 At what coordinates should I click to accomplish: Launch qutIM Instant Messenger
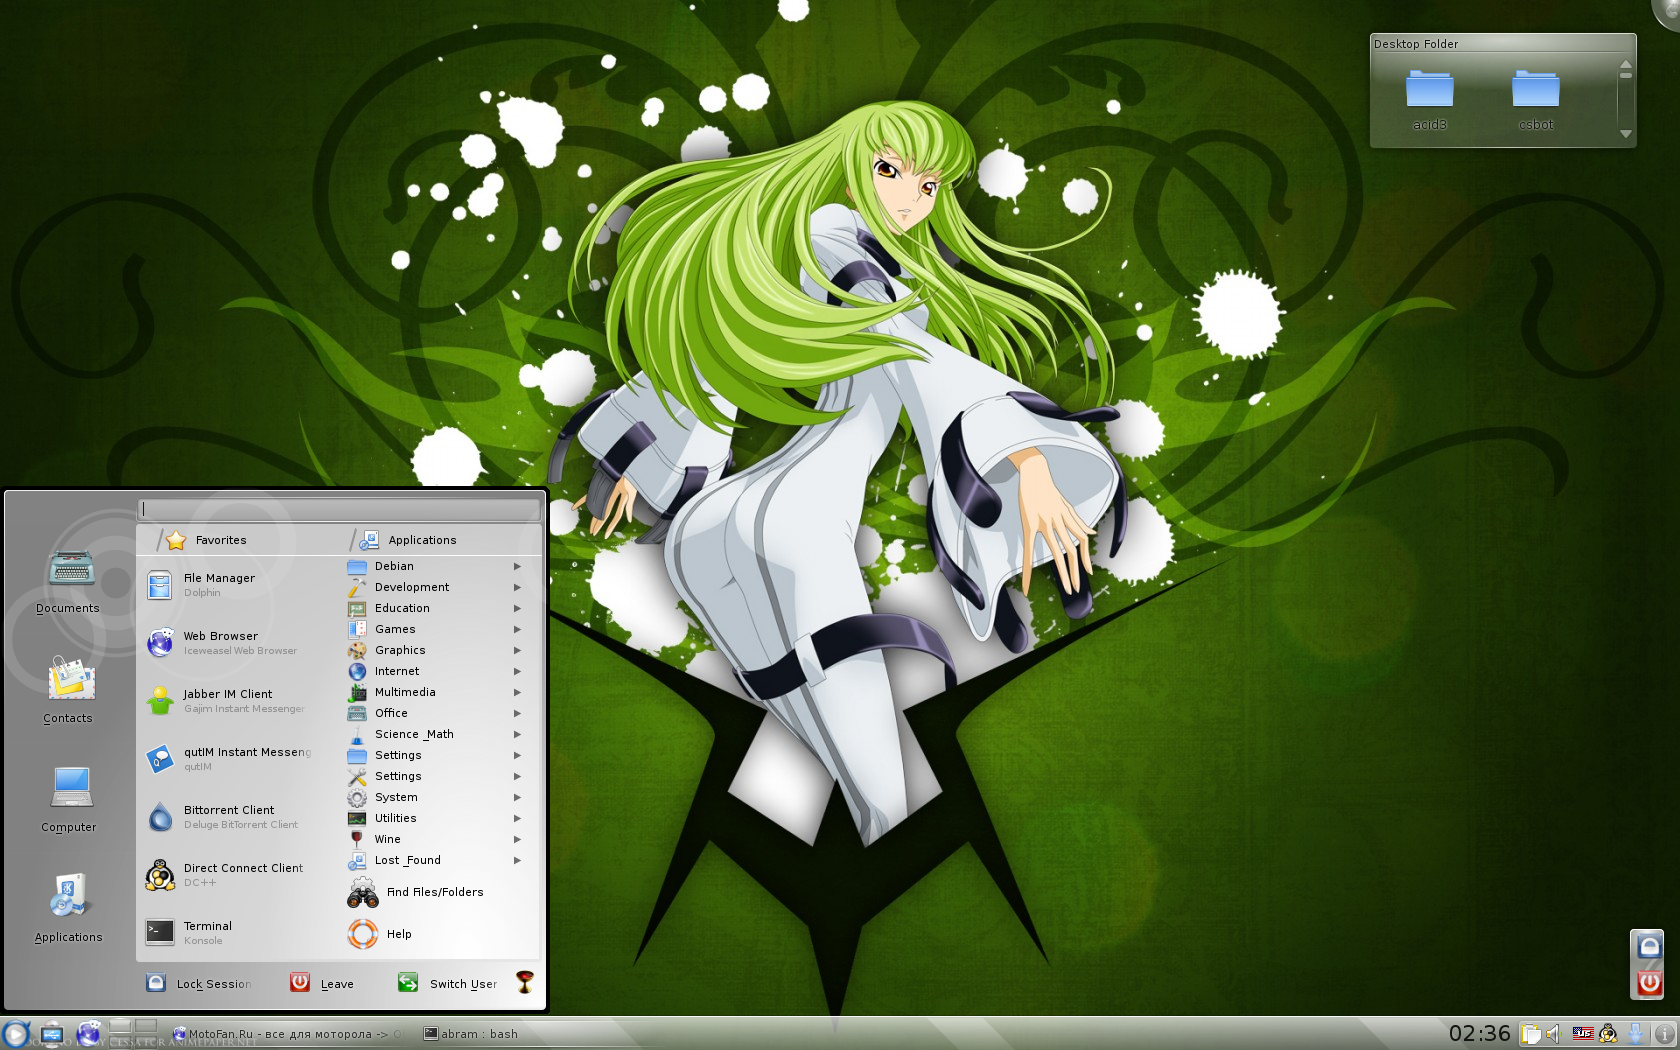[238, 759]
